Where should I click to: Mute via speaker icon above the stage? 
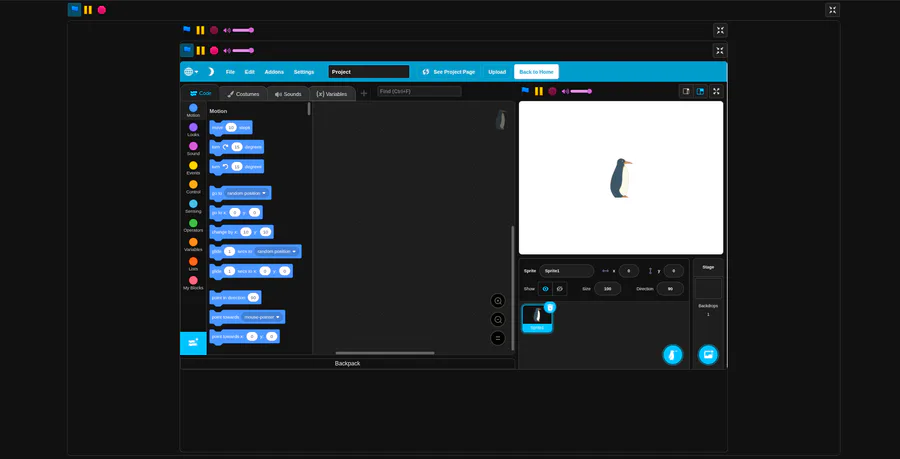pos(565,91)
